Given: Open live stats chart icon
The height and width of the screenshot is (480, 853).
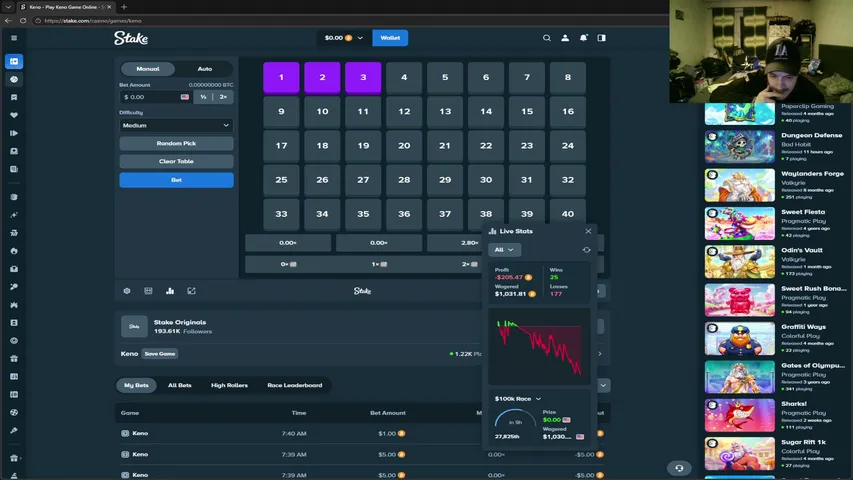Looking at the screenshot, I should (x=170, y=291).
